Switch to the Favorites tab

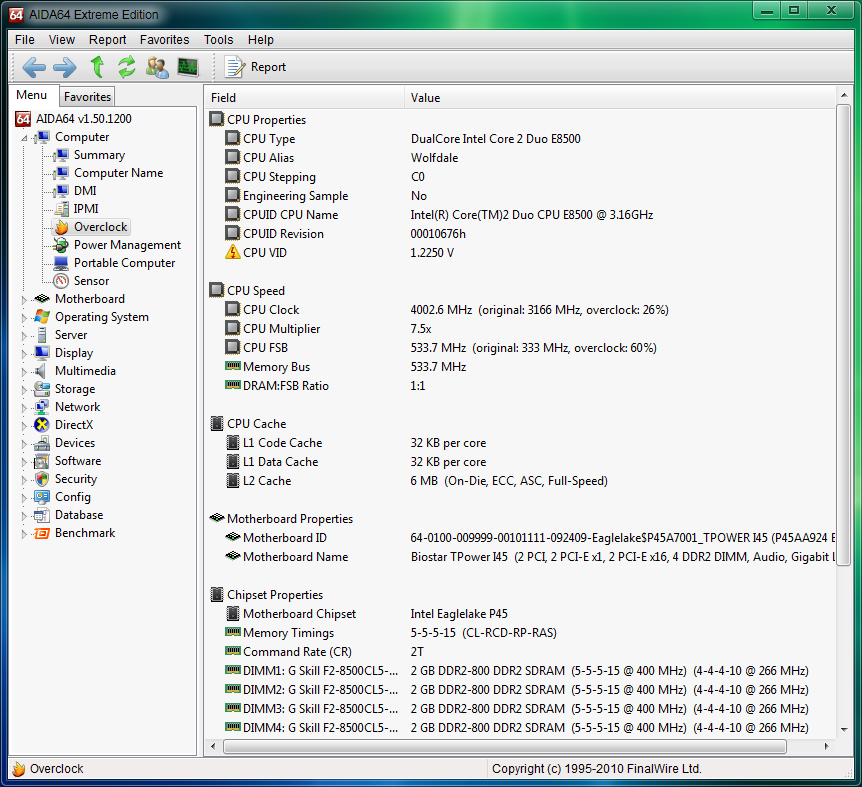[x=87, y=97]
